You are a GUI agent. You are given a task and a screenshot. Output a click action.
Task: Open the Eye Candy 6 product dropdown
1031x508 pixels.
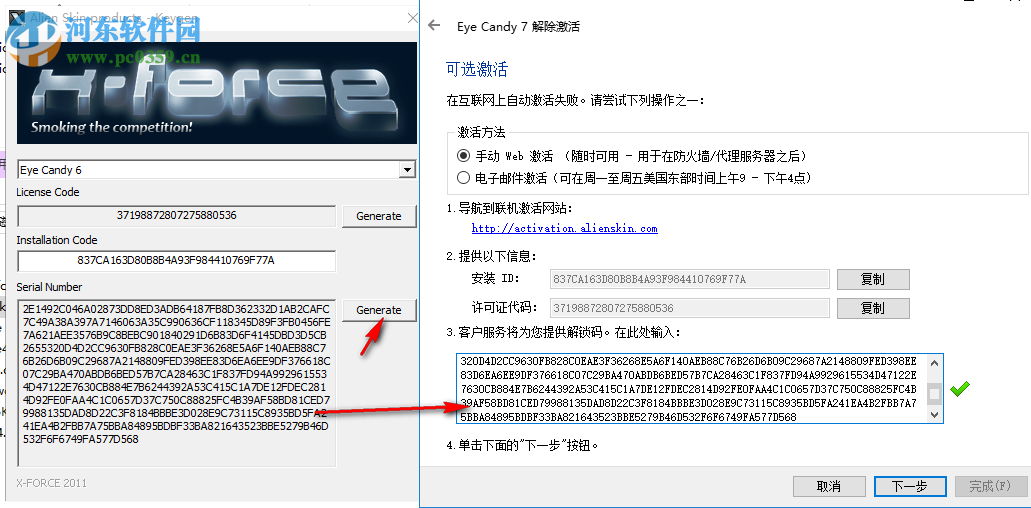pos(408,170)
